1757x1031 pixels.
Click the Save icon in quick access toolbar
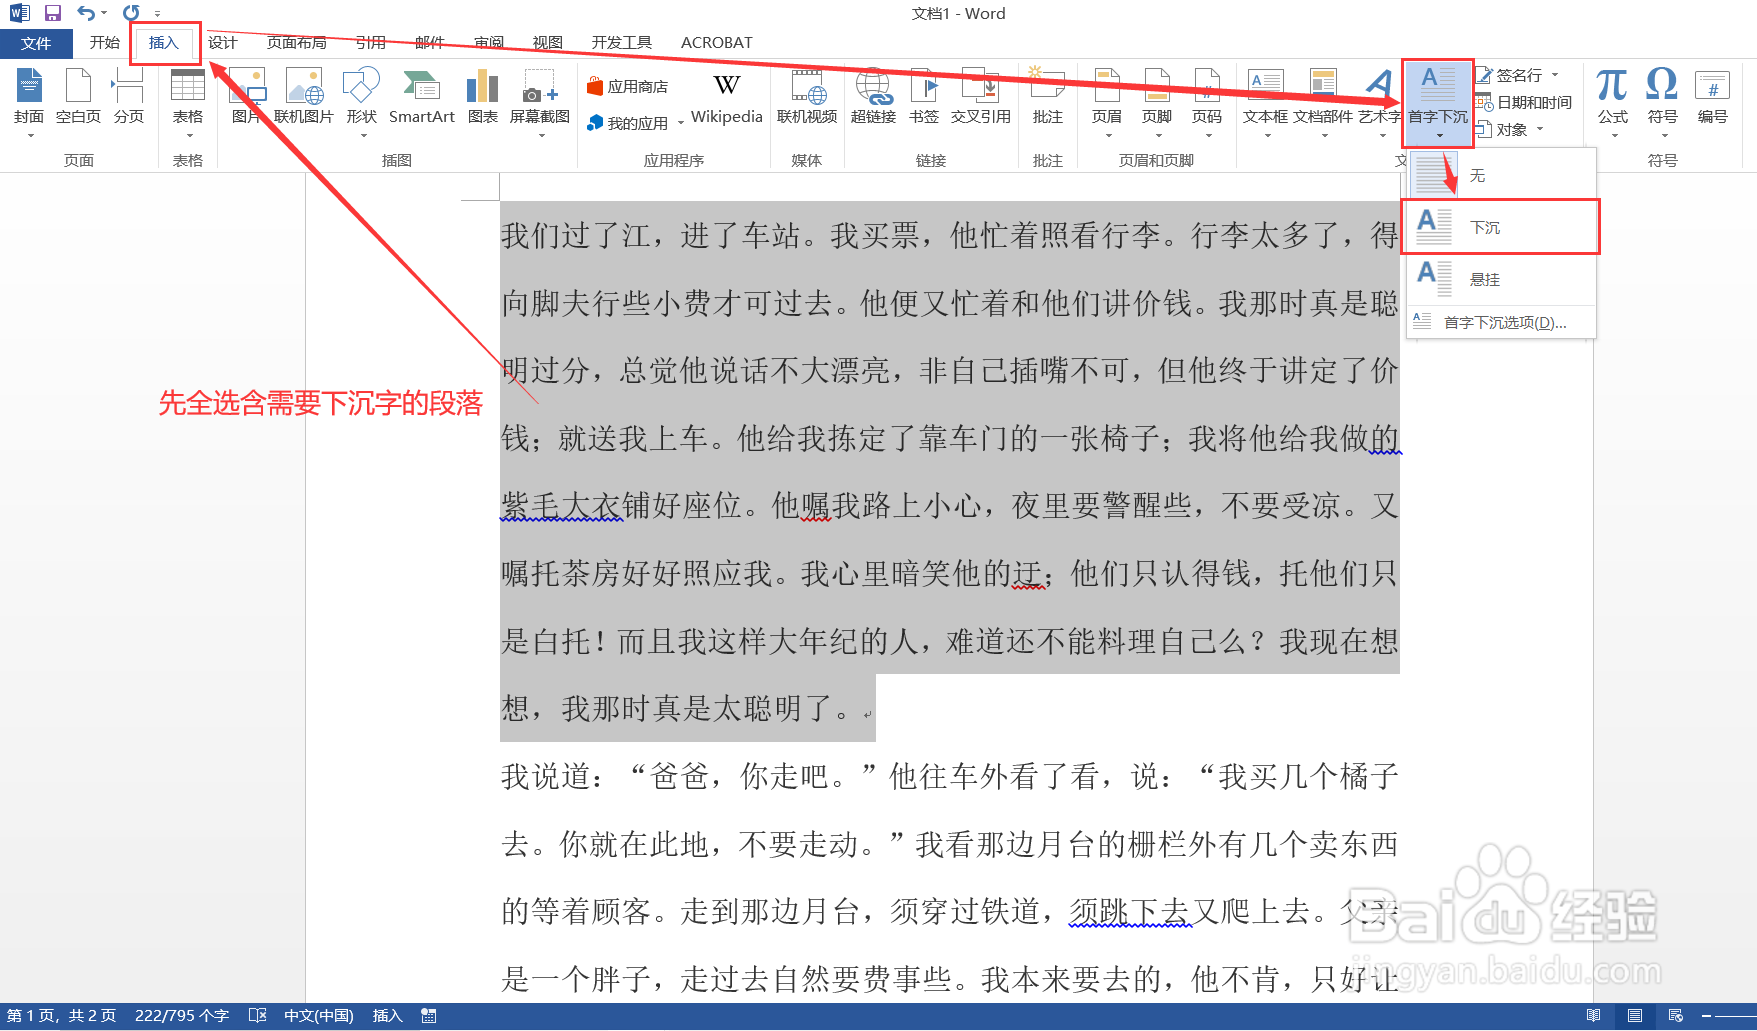[53, 13]
